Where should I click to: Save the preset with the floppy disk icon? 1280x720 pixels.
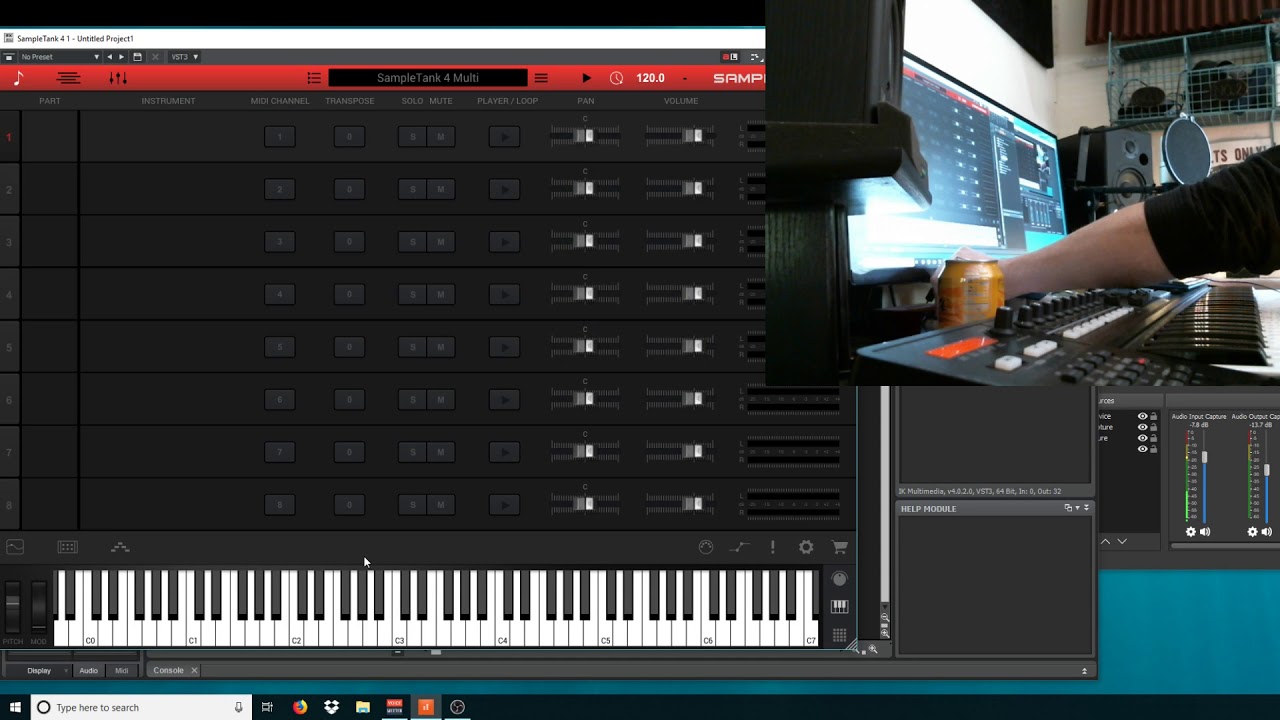[138, 57]
